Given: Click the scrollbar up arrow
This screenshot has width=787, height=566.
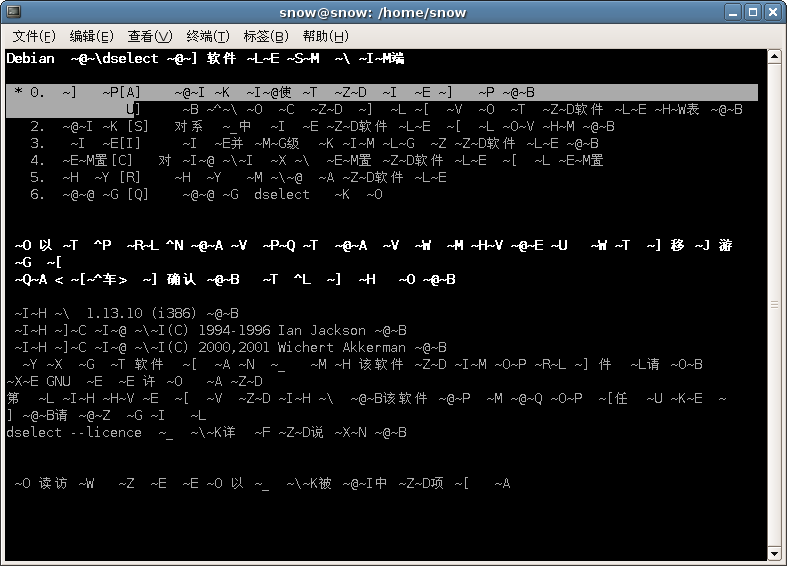Looking at the screenshot, I should [x=774, y=56].
